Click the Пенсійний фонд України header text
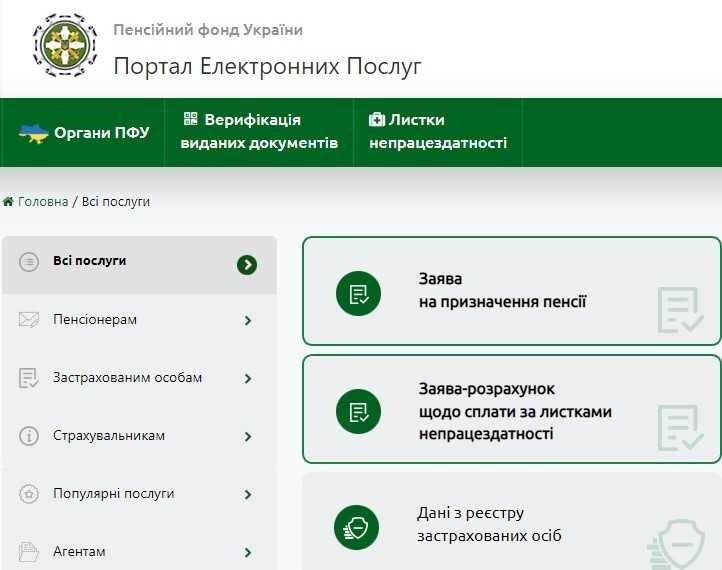This screenshot has width=722, height=570. 208,30
